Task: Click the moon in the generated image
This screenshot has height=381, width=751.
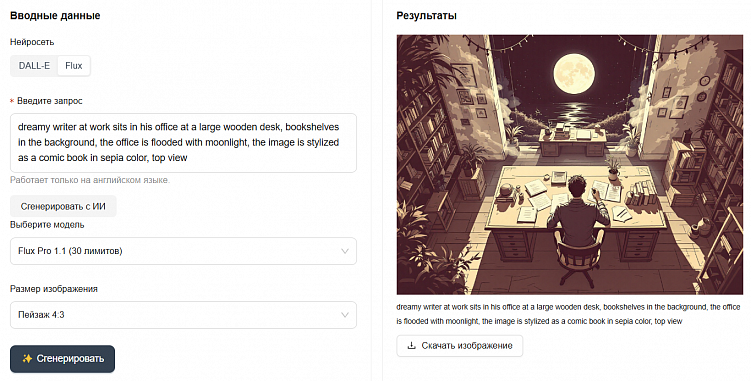Action: pyautogui.click(x=574, y=74)
